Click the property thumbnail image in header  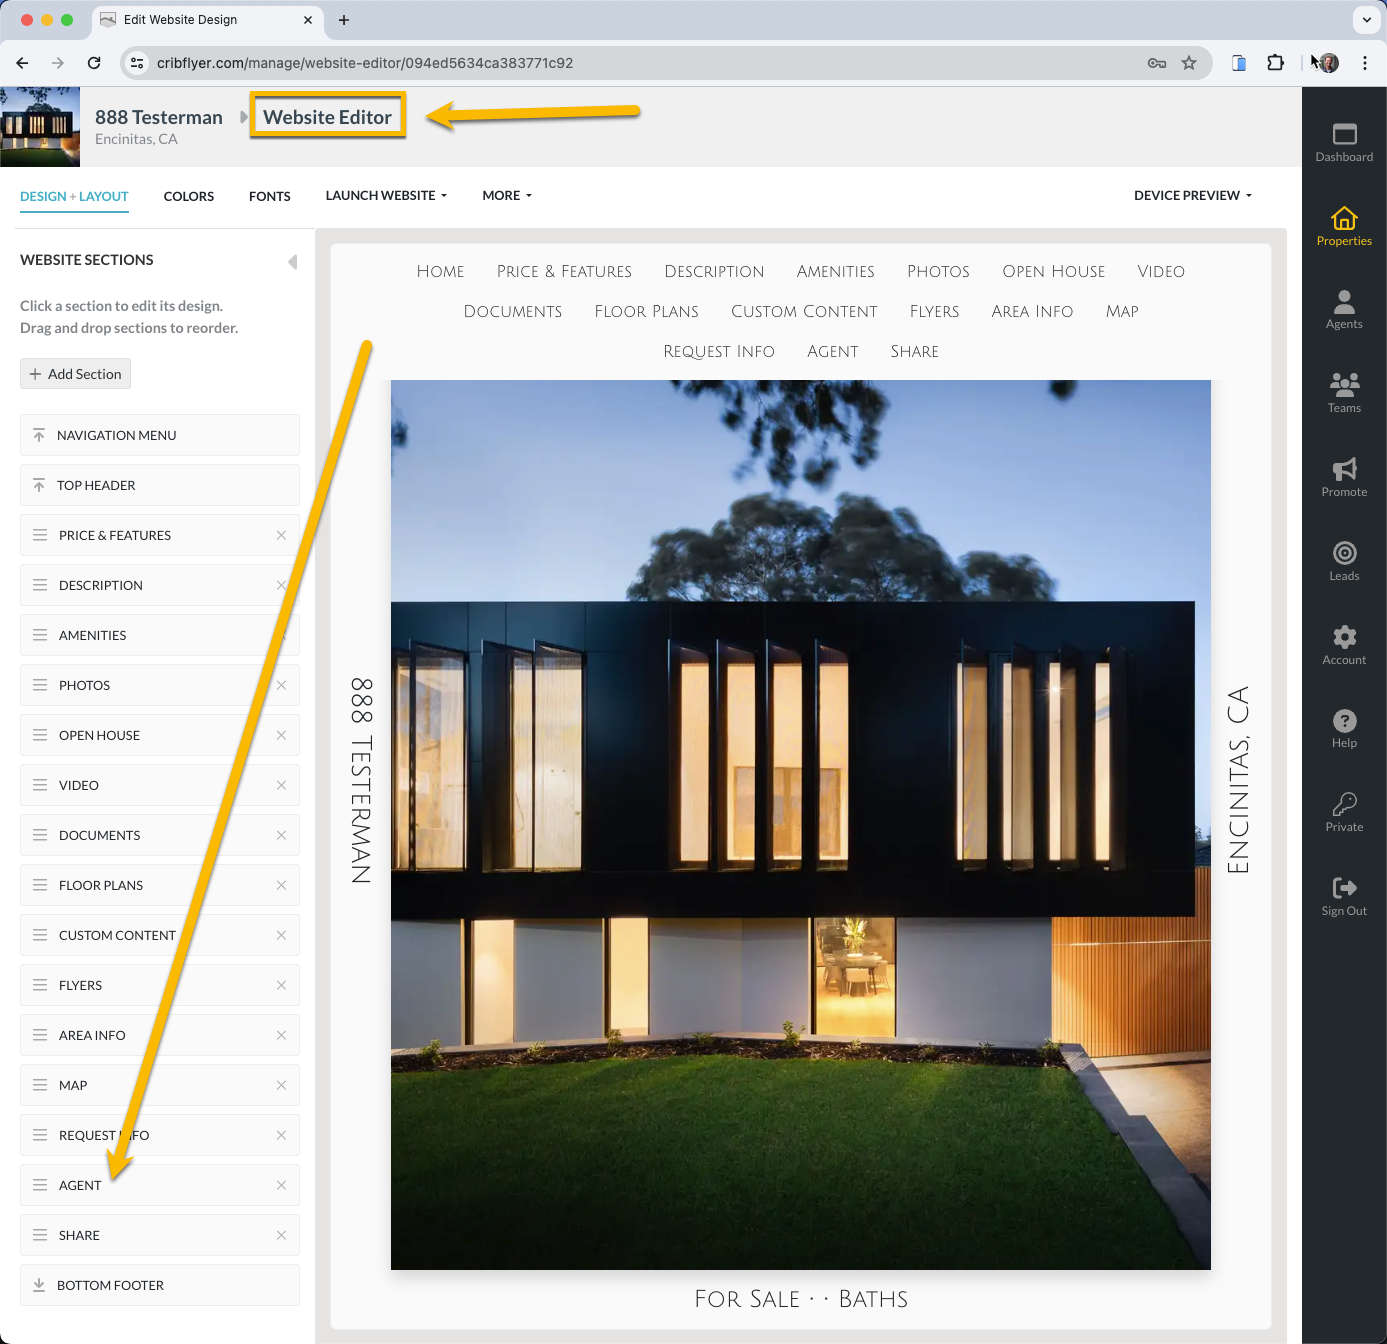click(x=40, y=126)
